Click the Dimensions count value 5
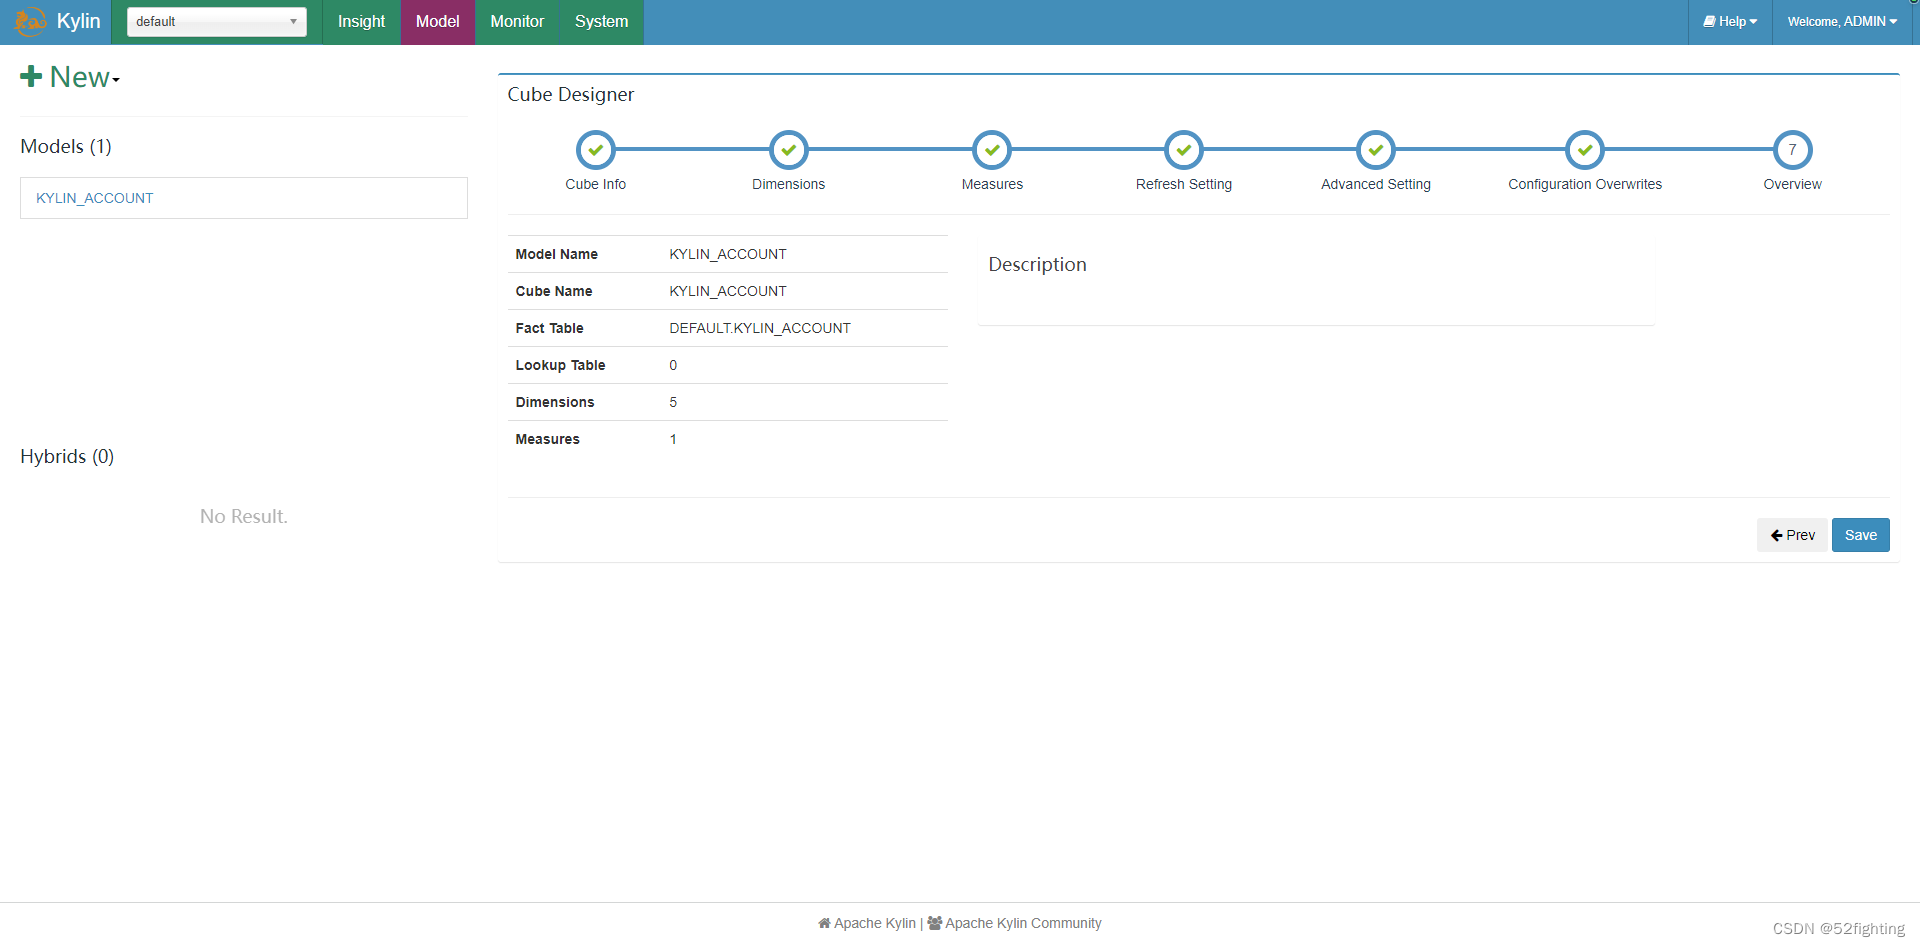1920x947 pixels. (x=673, y=402)
